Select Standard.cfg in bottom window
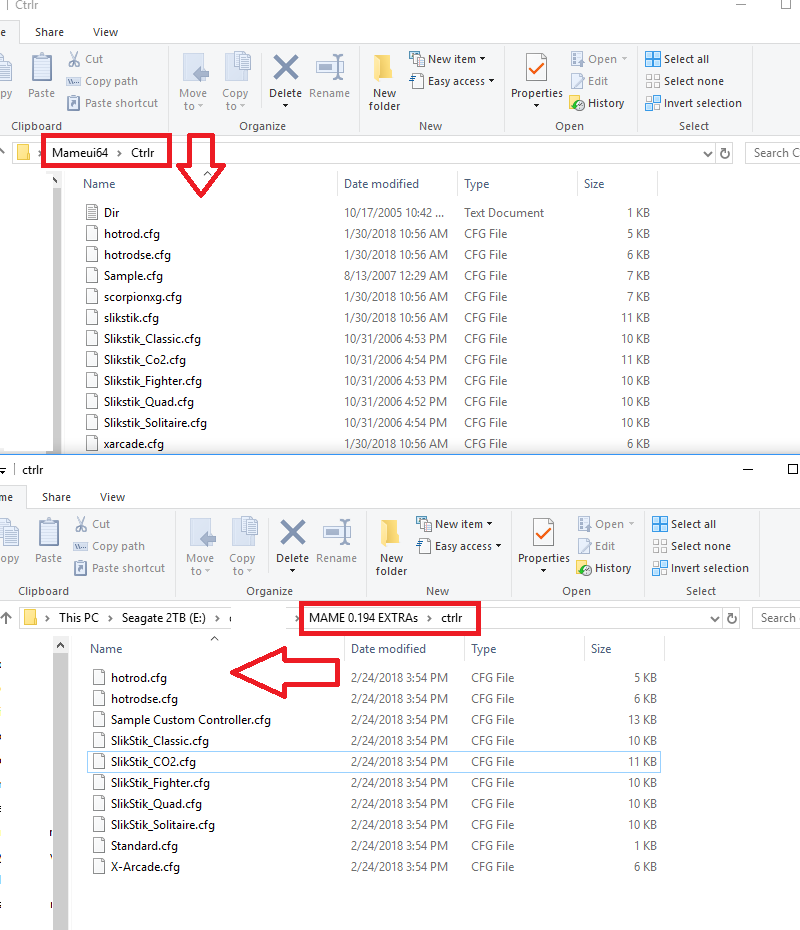Image resolution: width=800 pixels, height=930 pixels. click(144, 846)
